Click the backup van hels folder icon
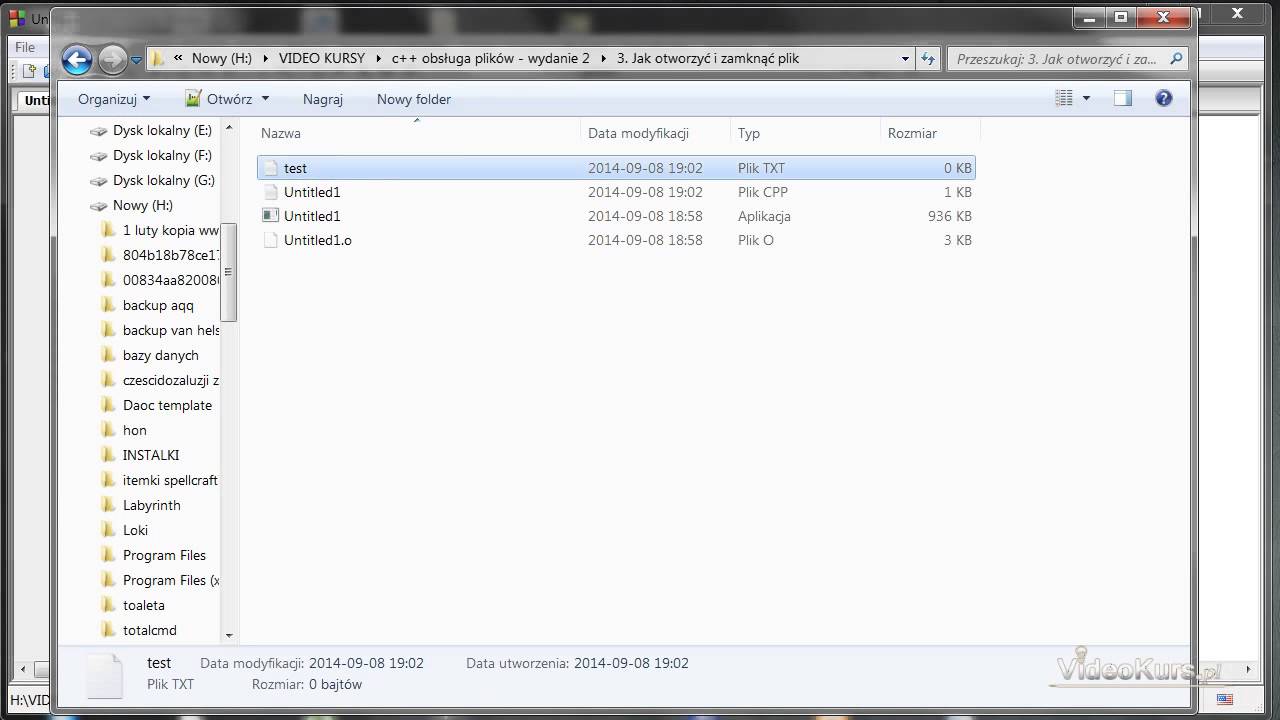Viewport: 1280px width, 720px height. (x=108, y=330)
